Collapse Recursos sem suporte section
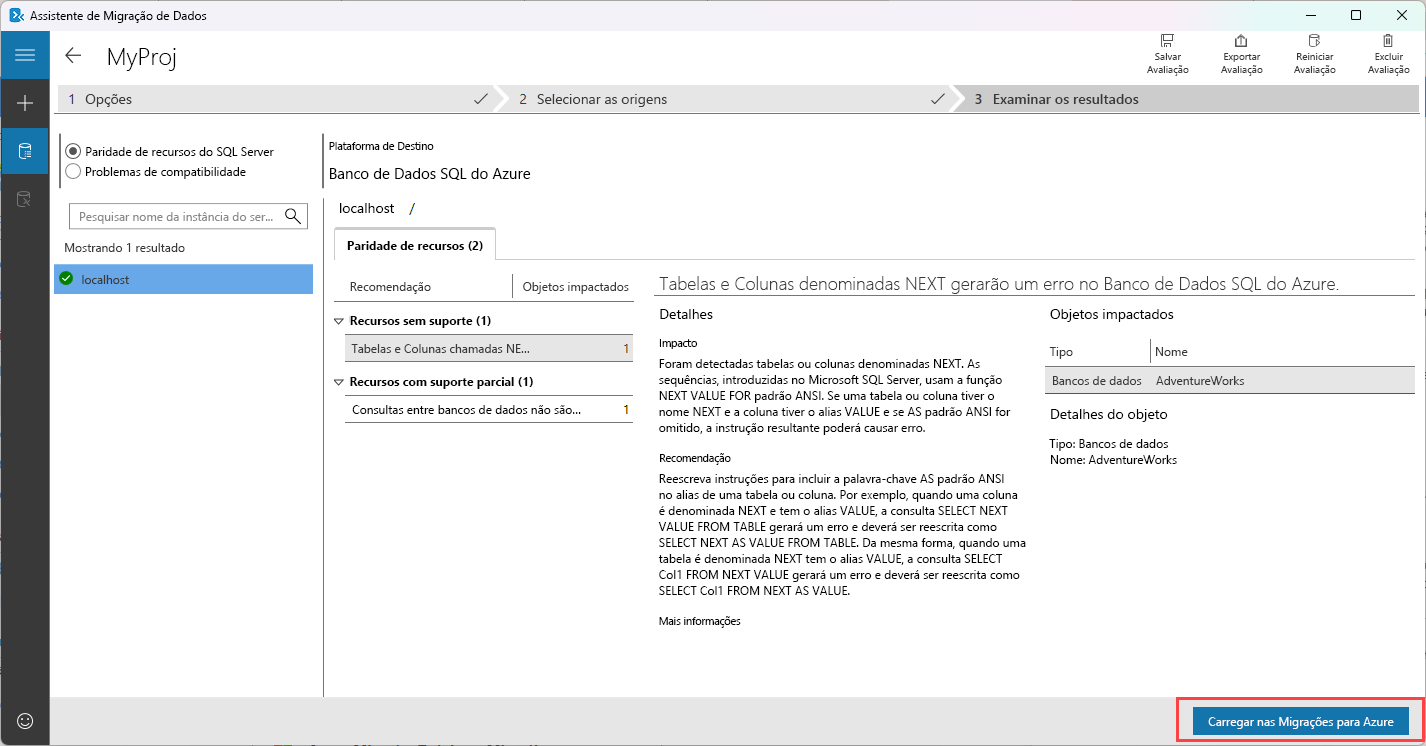This screenshot has height=746, width=1426. coord(339,320)
